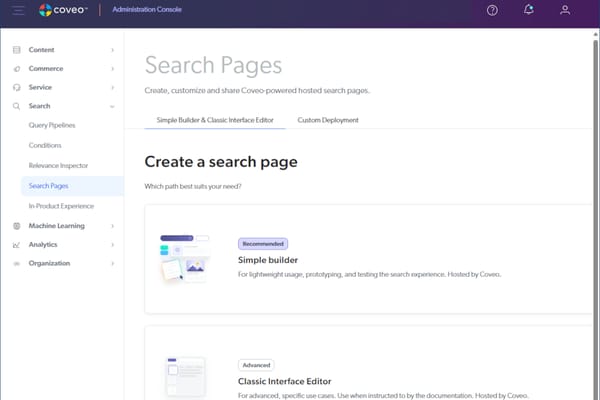Click the Organization menu label
The width and height of the screenshot is (600, 400).
(49, 263)
